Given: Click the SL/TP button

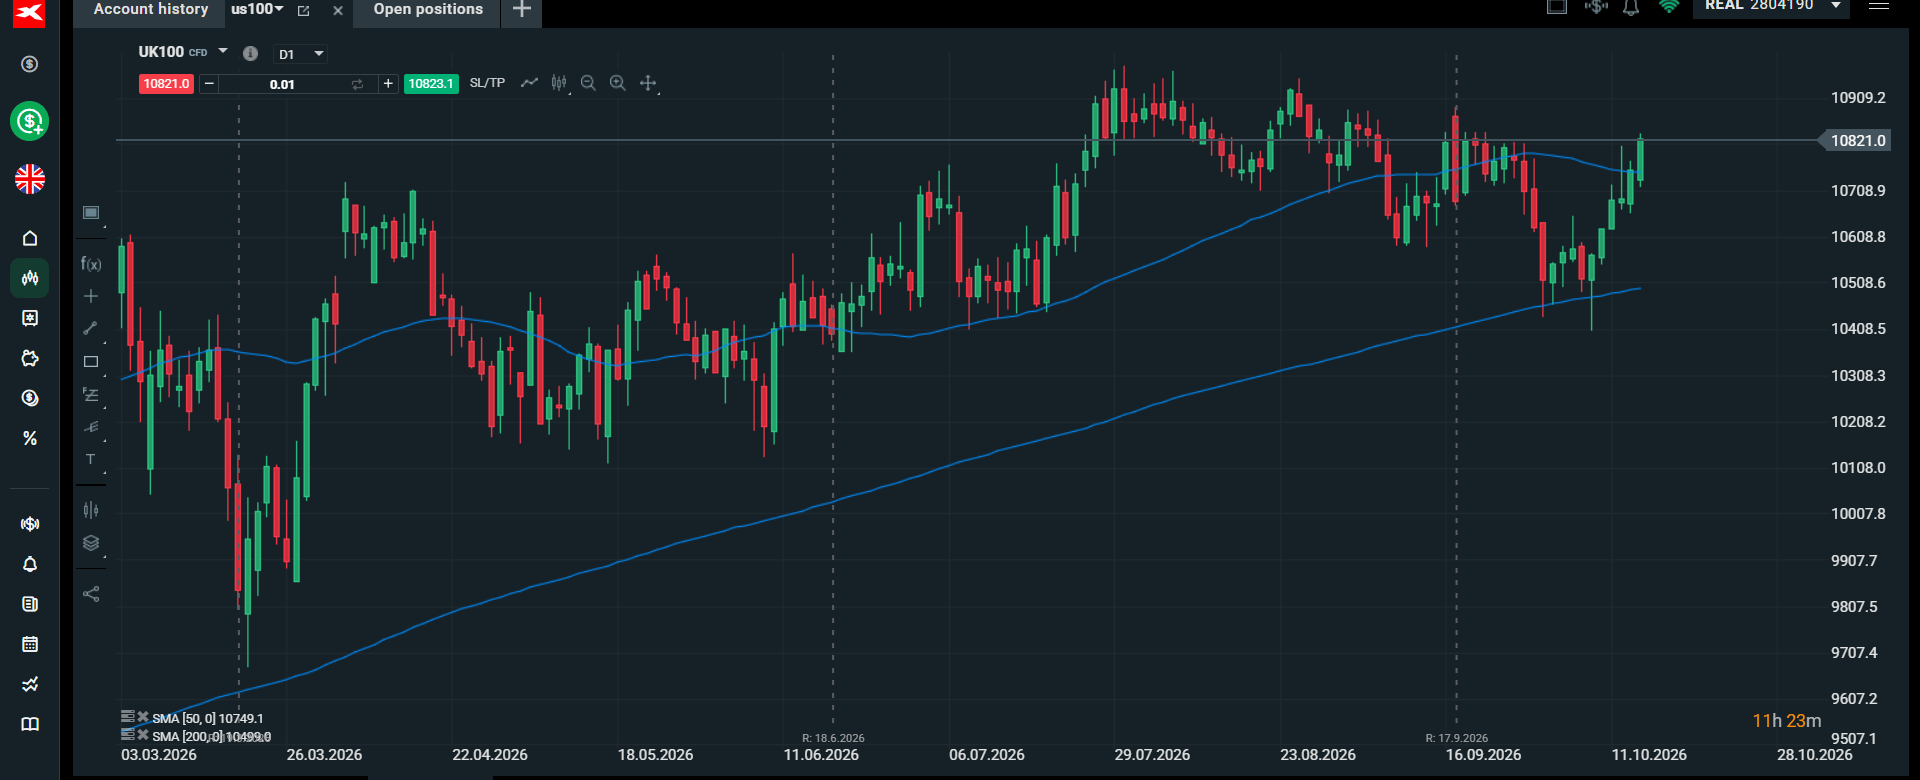Looking at the screenshot, I should tap(487, 83).
